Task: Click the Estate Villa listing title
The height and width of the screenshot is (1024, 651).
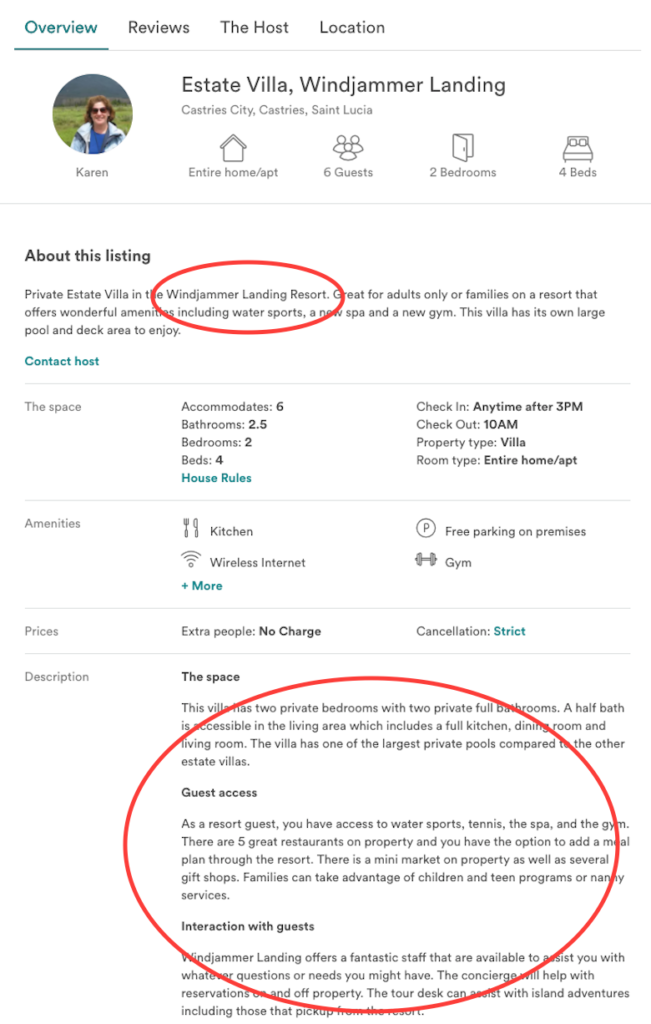Action: (342, 84)
